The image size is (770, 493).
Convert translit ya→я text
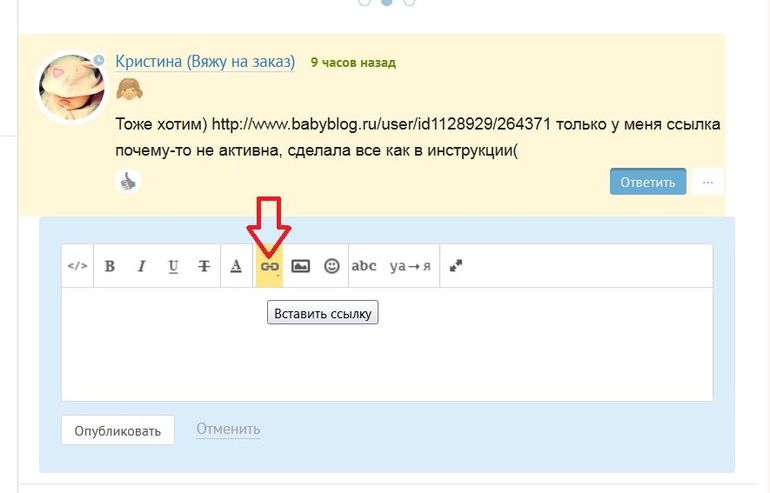click(x=410, y=266)
